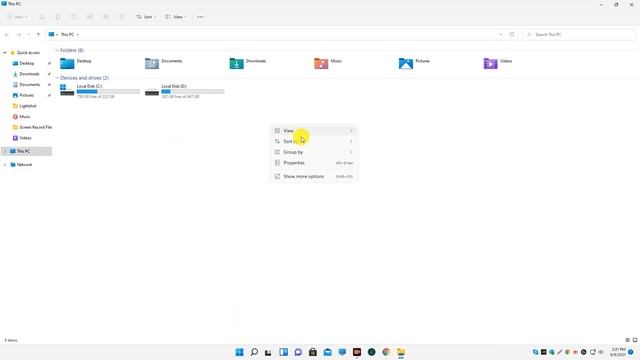The height and width of the screenshot is (360, 640).
Task: Select Music in navigation pane
Action: (24, 116)
